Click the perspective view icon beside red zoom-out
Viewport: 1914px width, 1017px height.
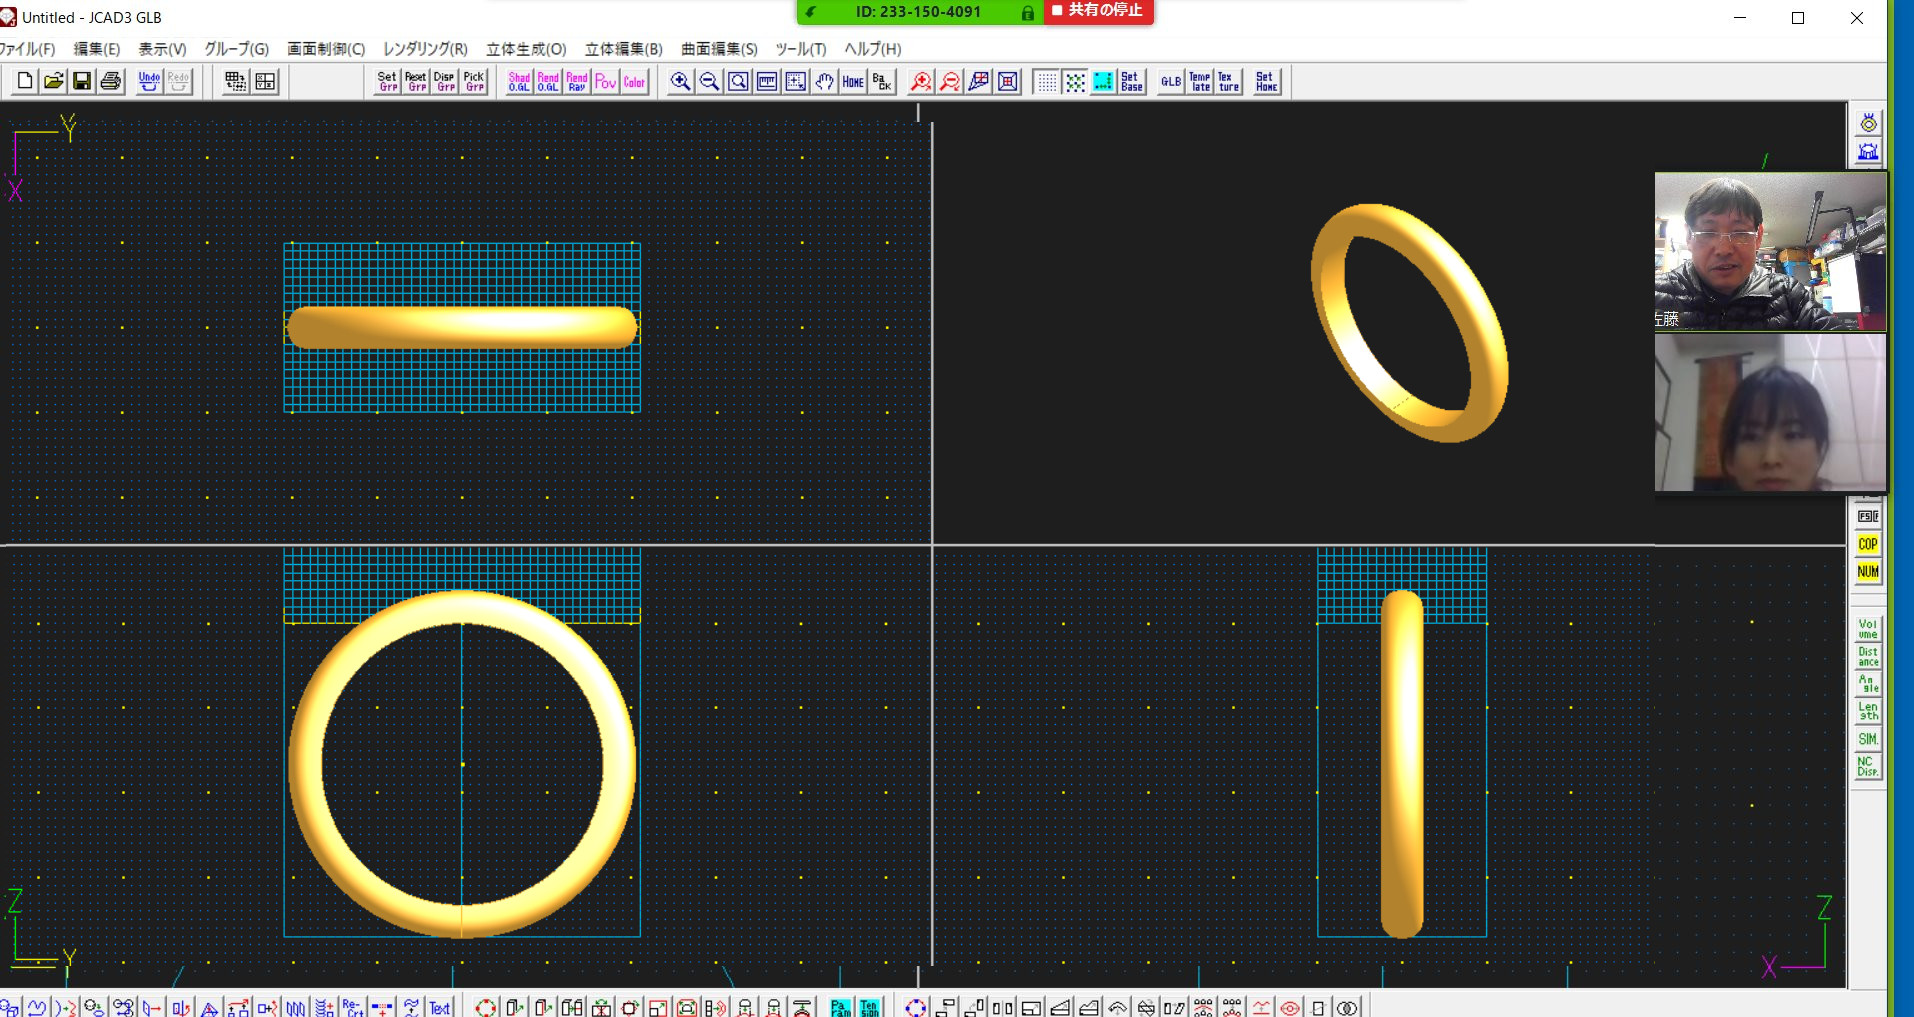[x=979, y=82]
